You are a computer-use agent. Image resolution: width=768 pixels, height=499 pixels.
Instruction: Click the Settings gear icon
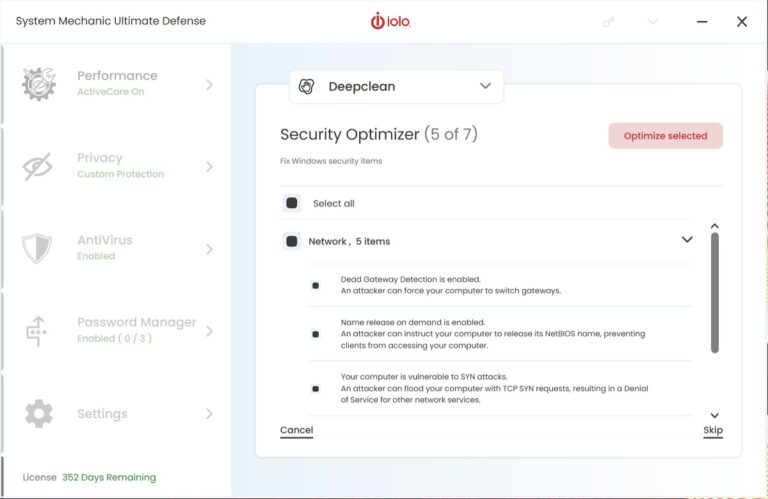point(38,413)
